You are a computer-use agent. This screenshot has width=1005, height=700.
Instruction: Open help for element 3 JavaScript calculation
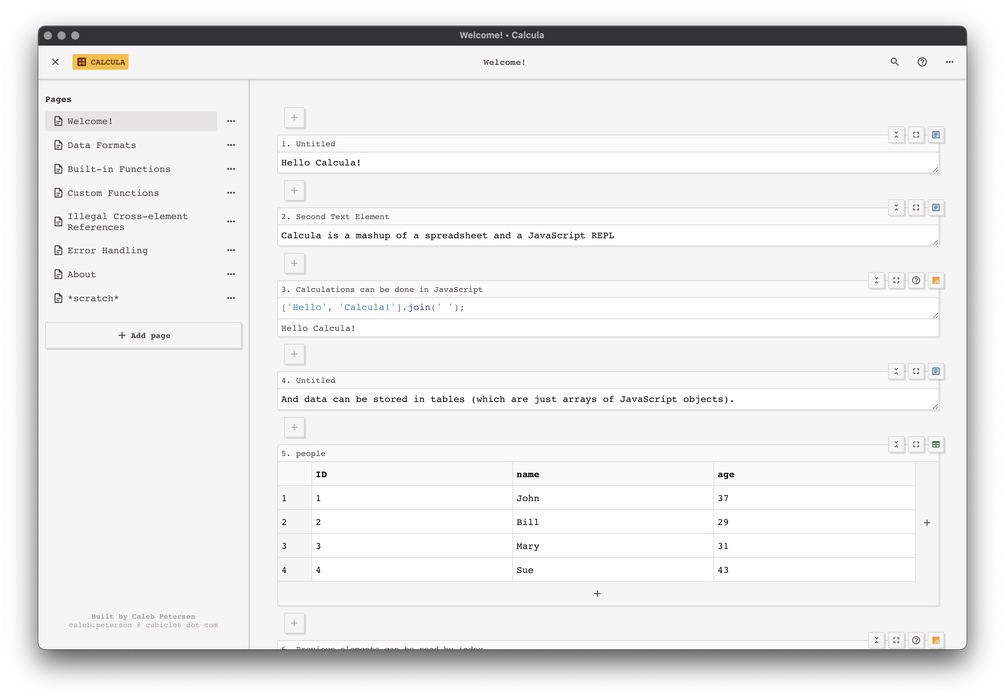point(916,280)
